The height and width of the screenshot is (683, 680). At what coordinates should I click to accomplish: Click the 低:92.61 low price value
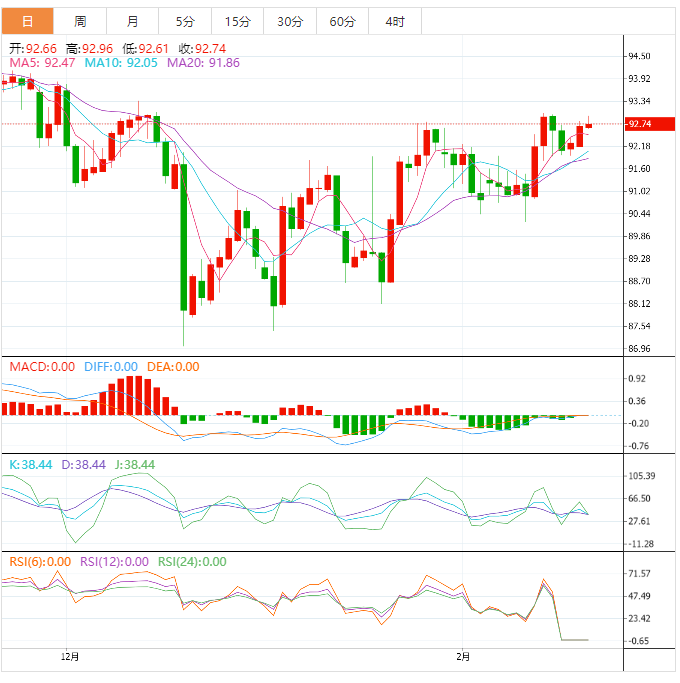click(145, 48)
